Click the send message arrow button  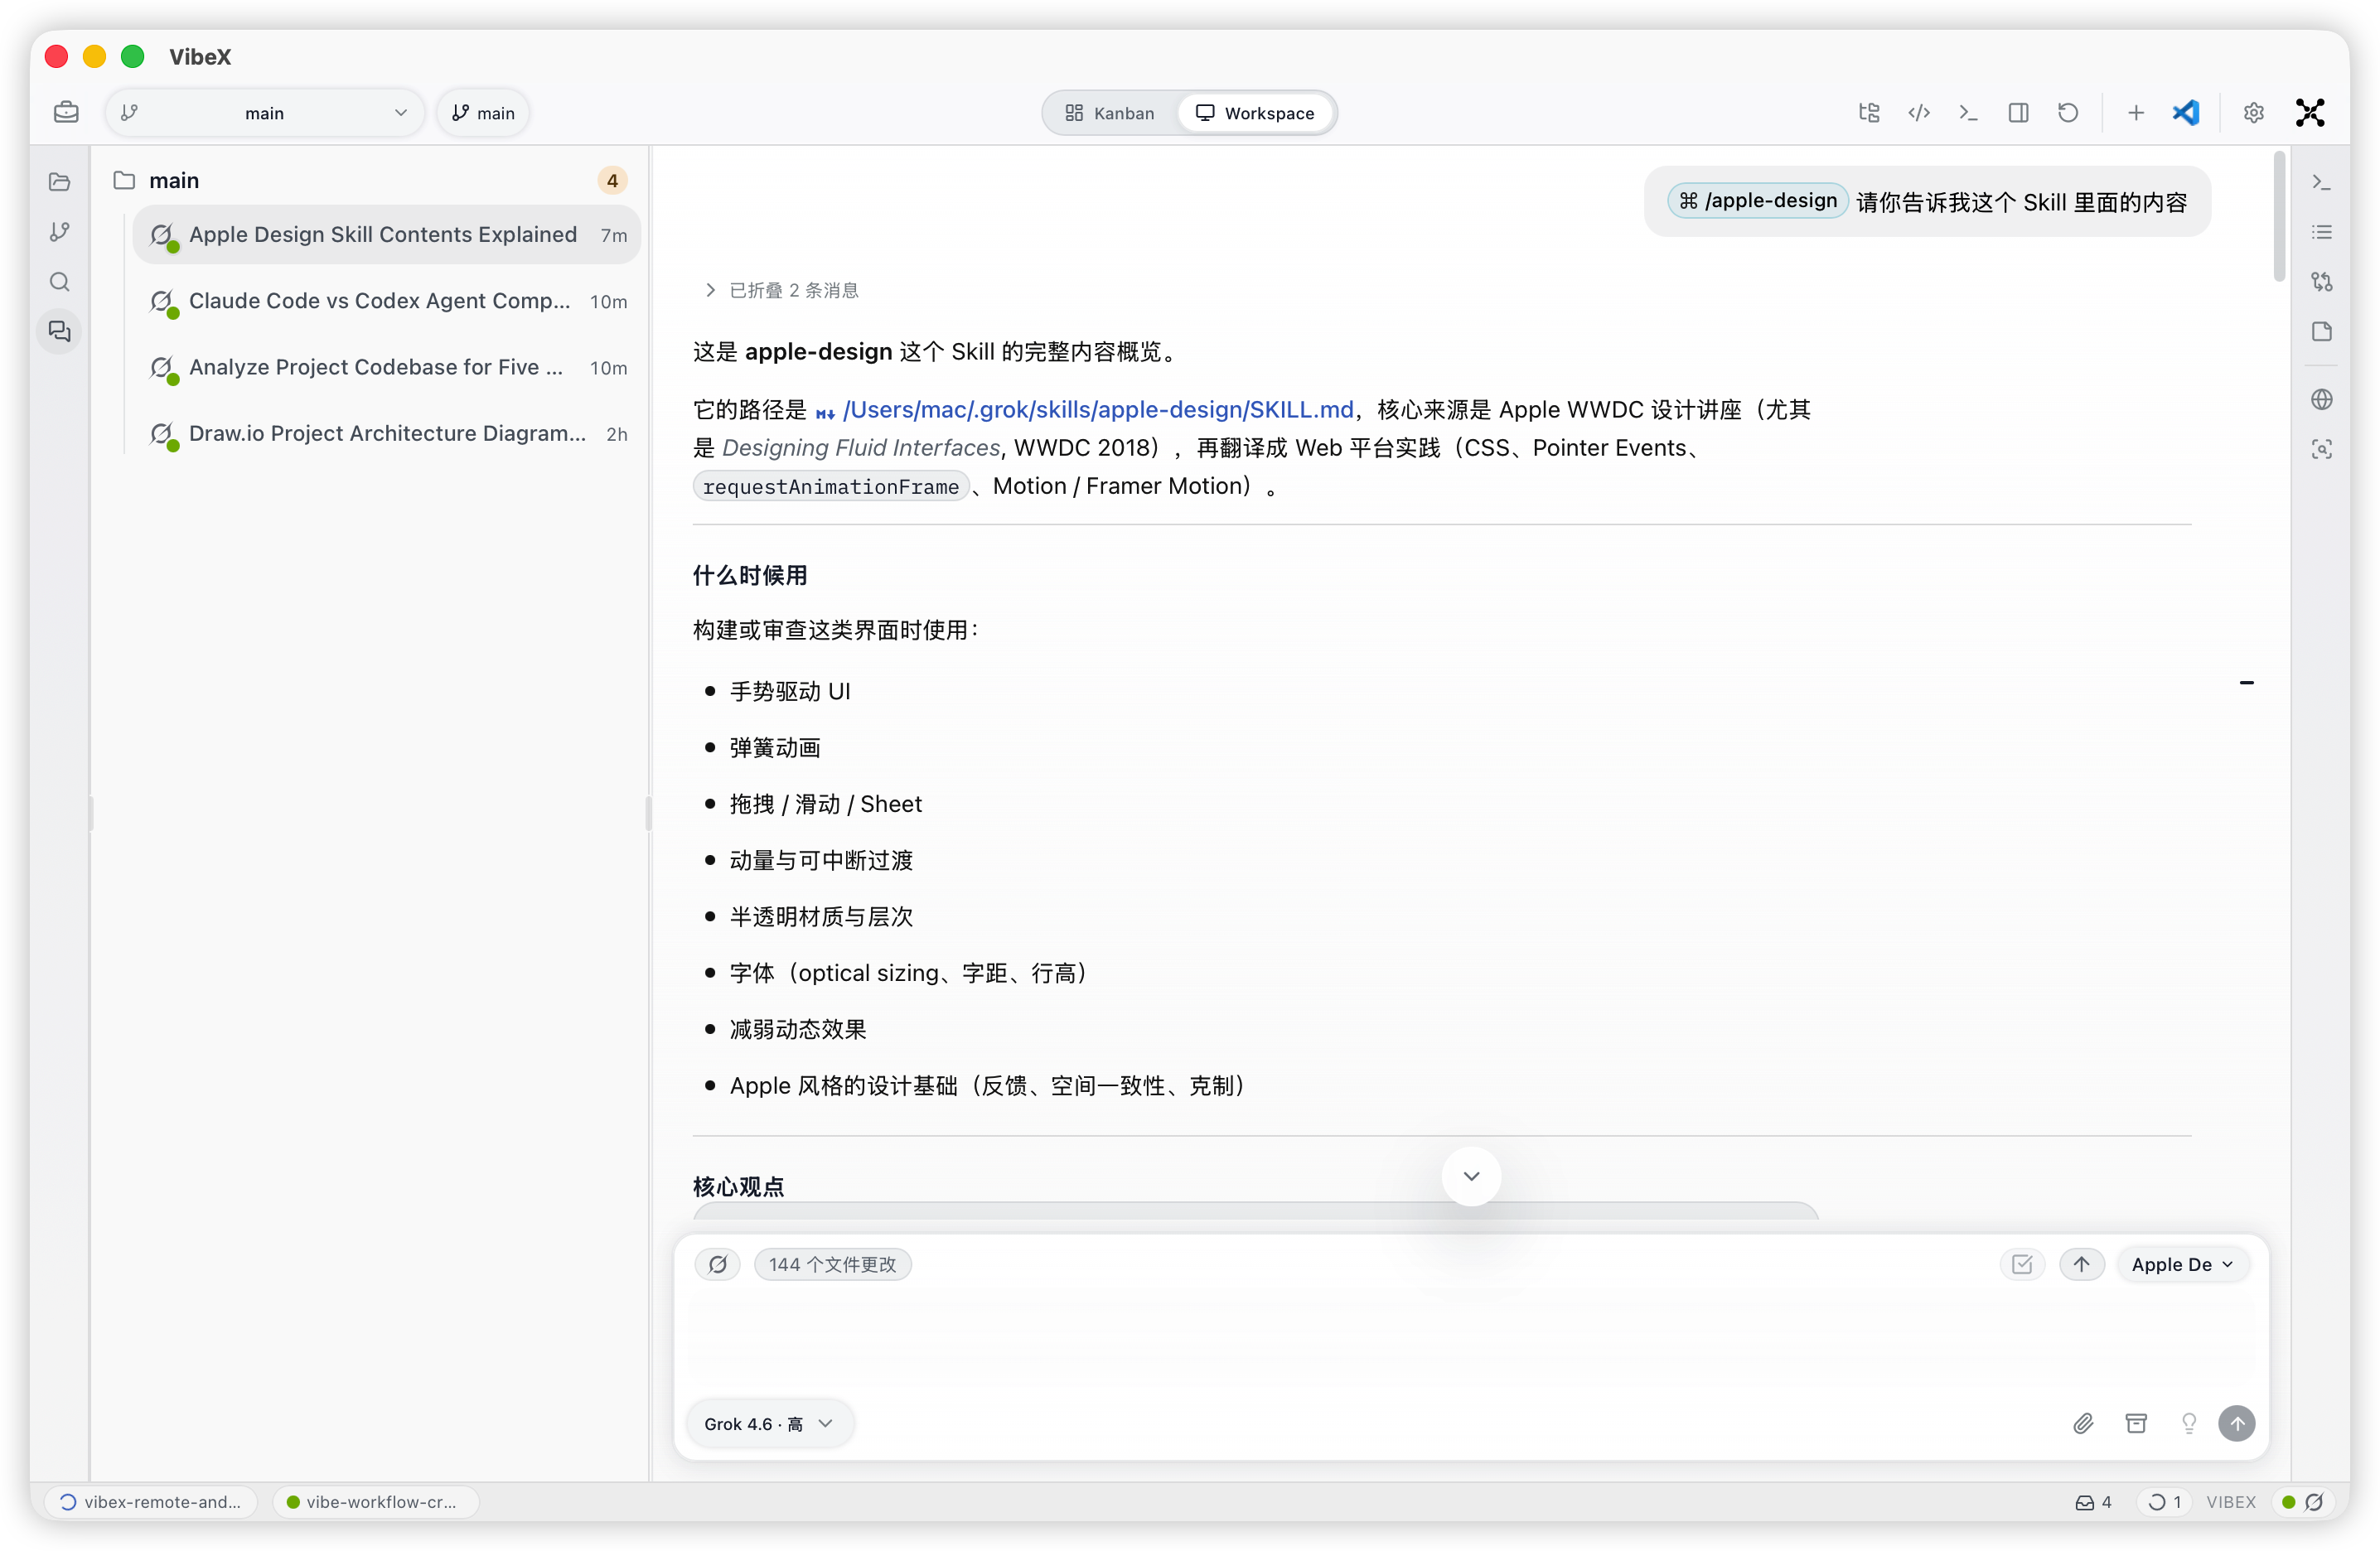2237,1422
